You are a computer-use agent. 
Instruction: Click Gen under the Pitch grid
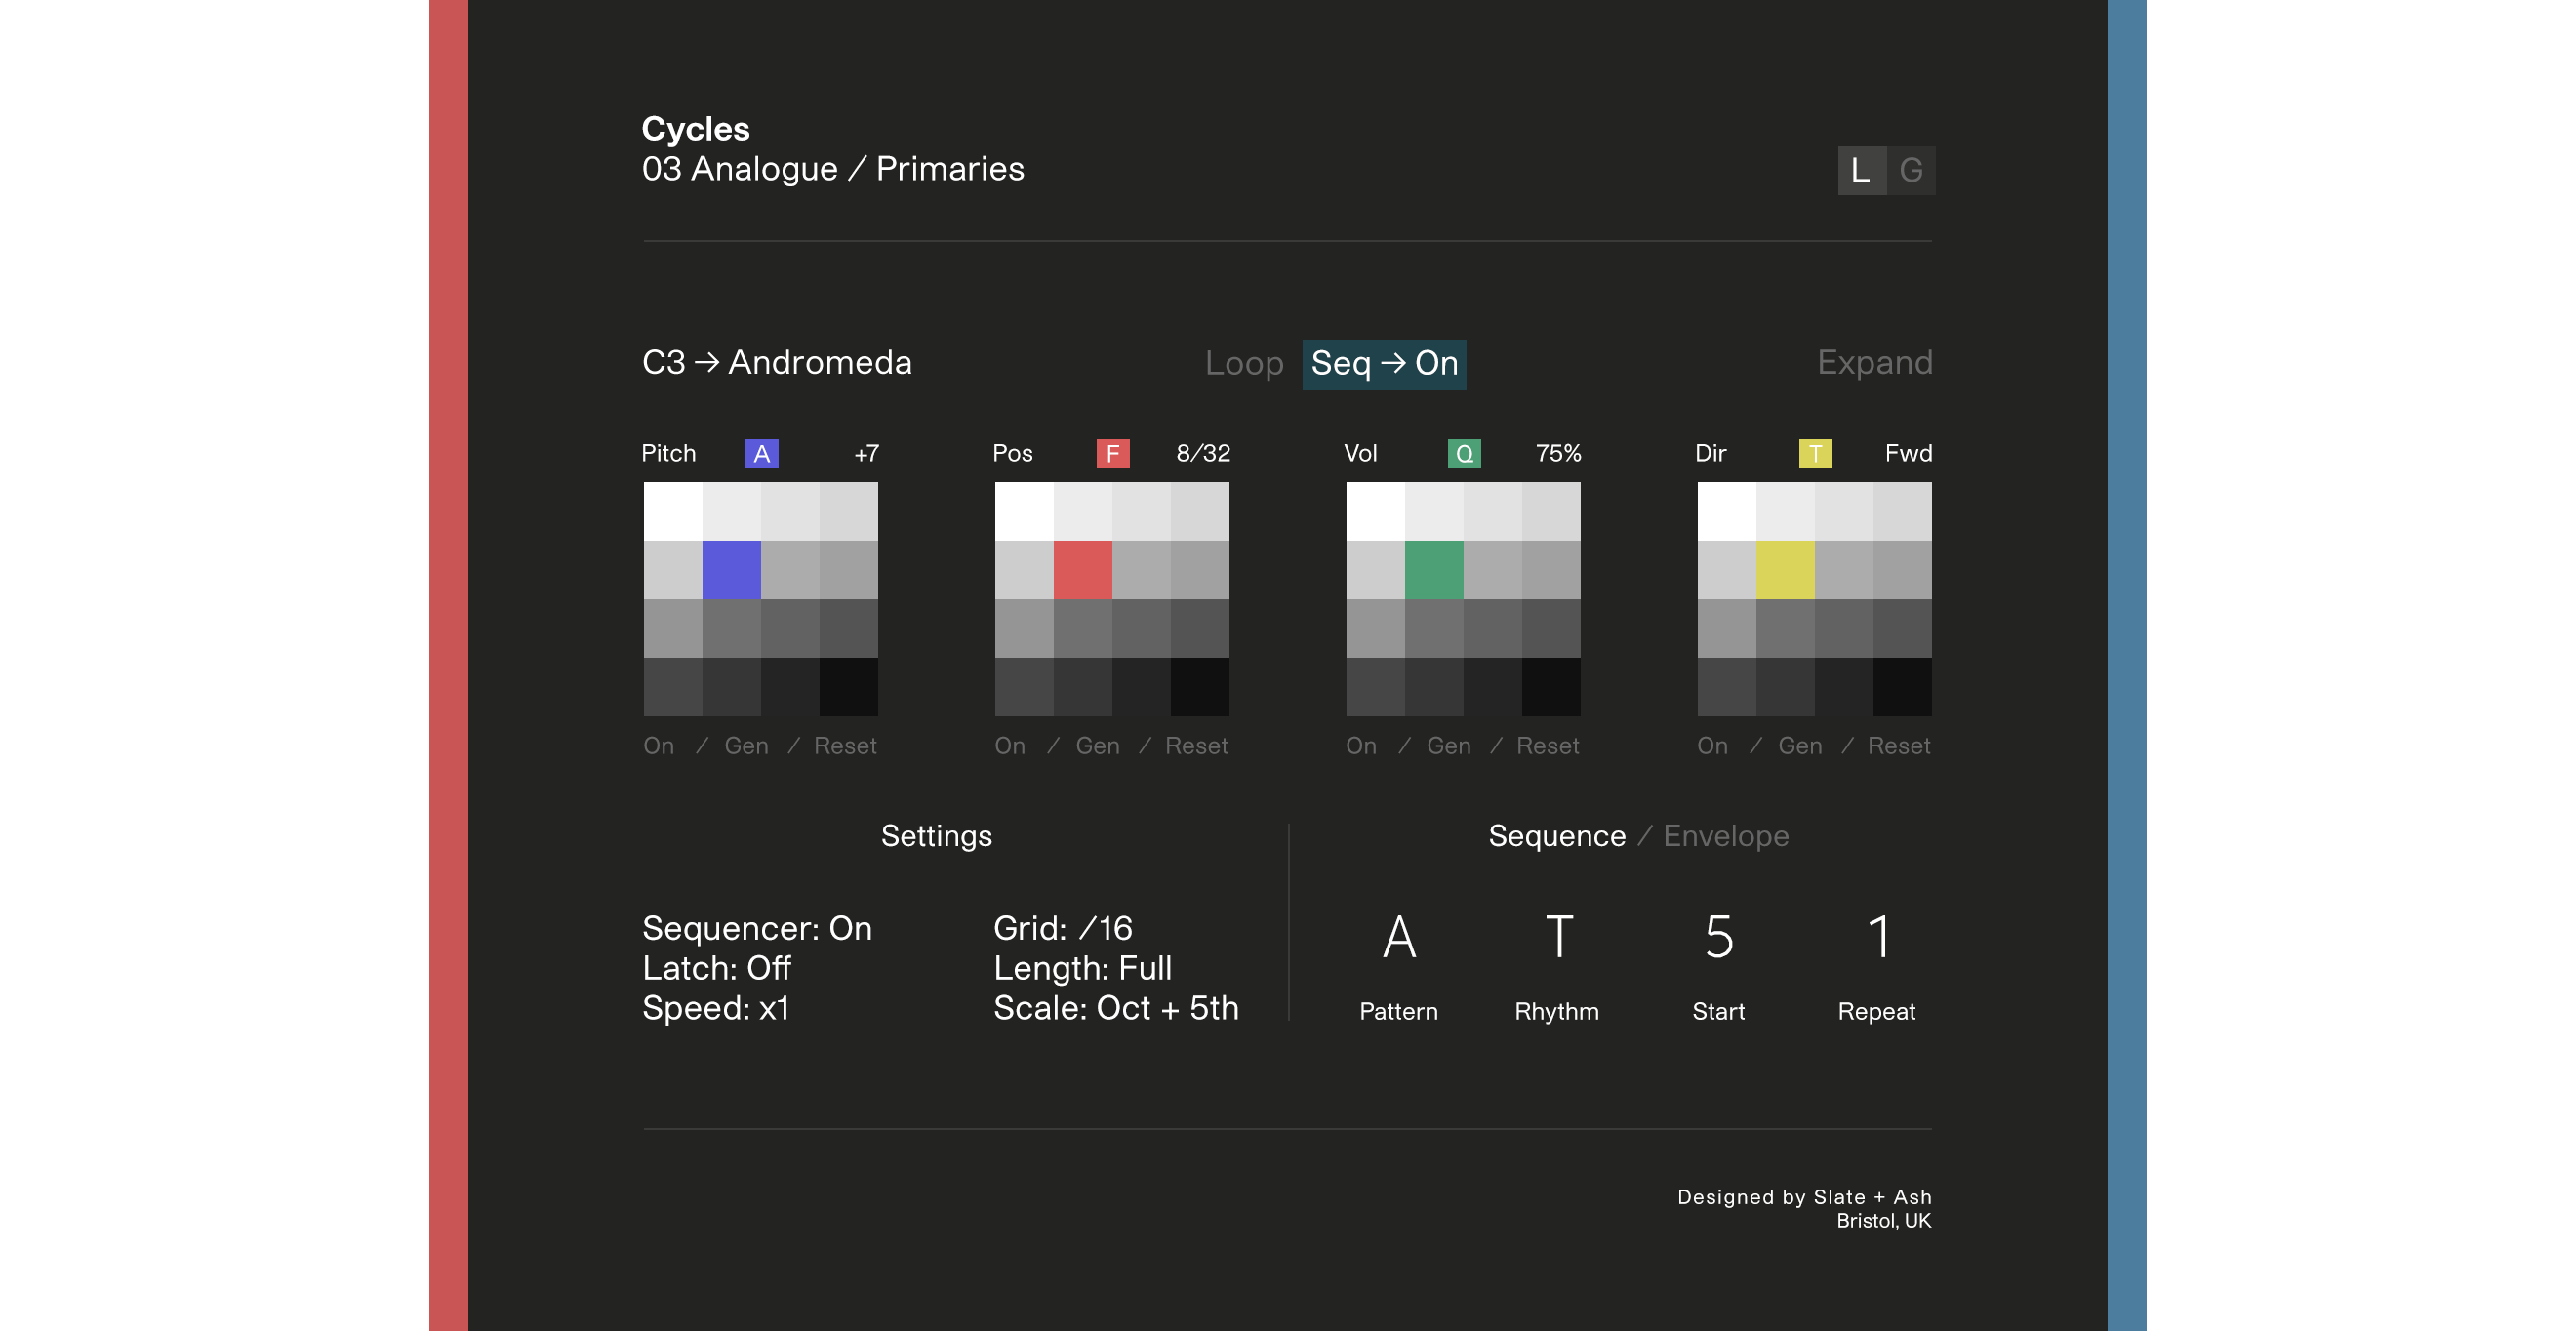pos(746,746)
